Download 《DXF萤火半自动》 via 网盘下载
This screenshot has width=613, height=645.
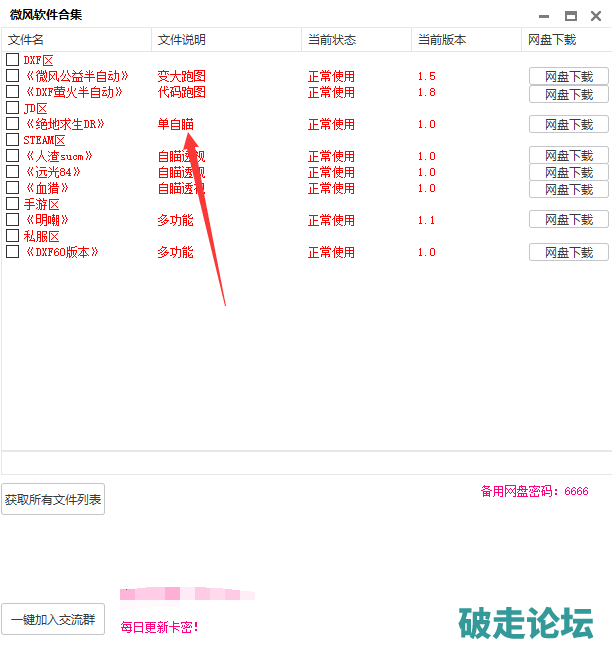pyautogui.click(x=568, y=94)
